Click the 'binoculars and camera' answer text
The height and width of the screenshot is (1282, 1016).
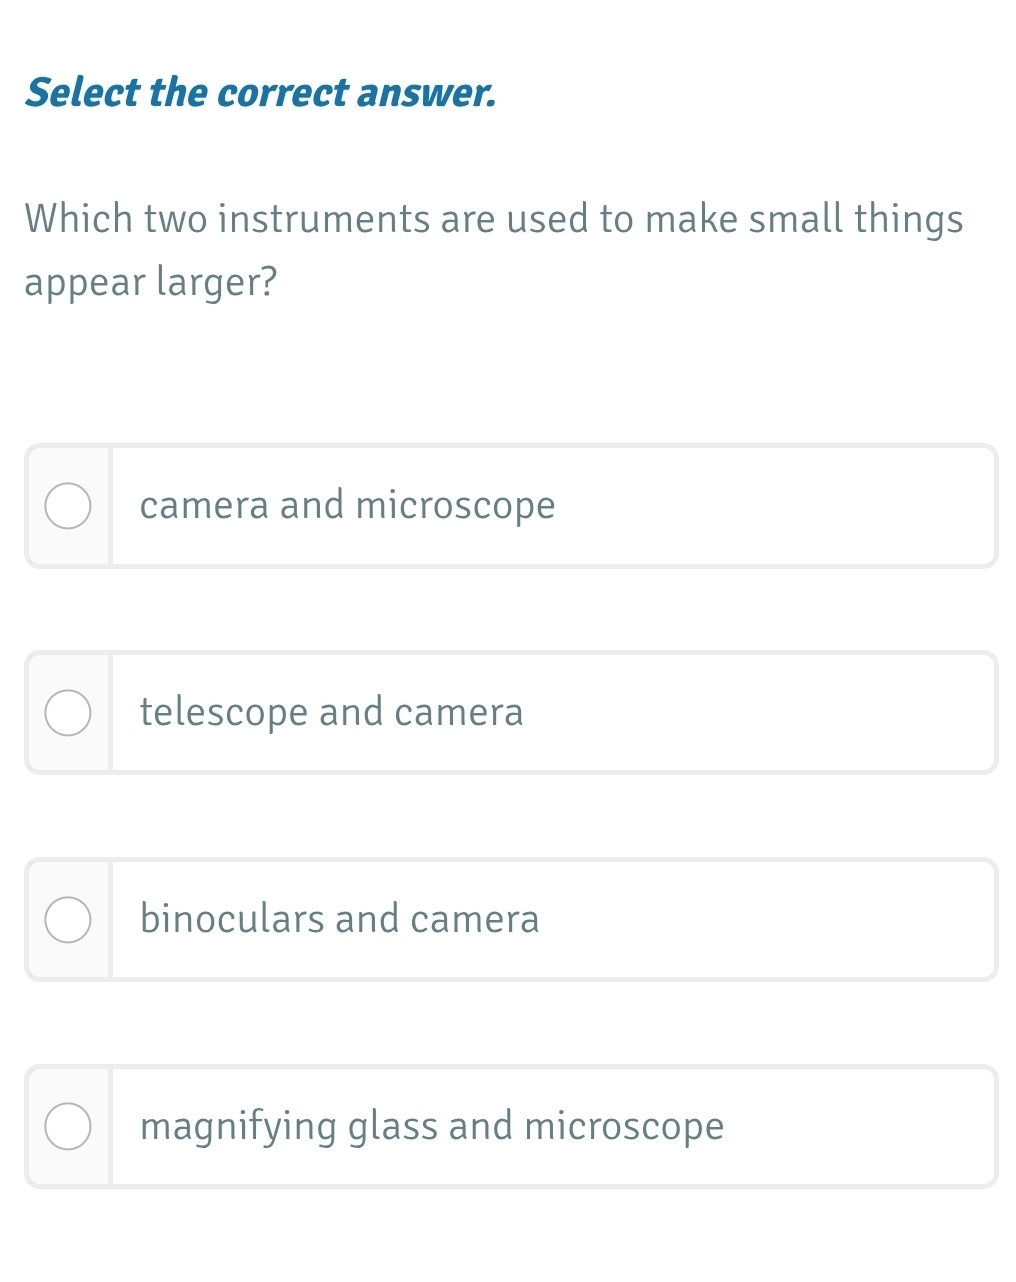click(339, 920)
